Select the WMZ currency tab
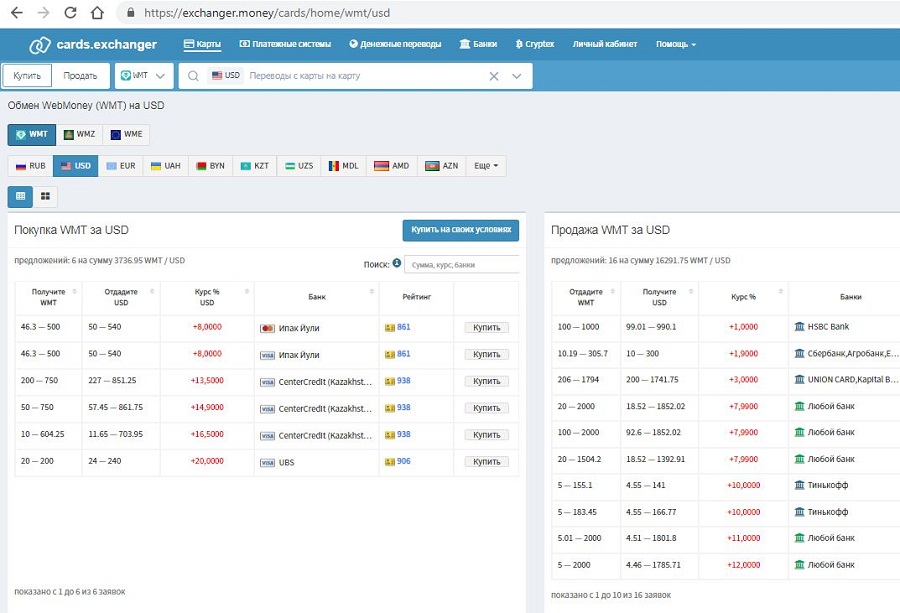 pyautogui.click(x=79, y=134)
